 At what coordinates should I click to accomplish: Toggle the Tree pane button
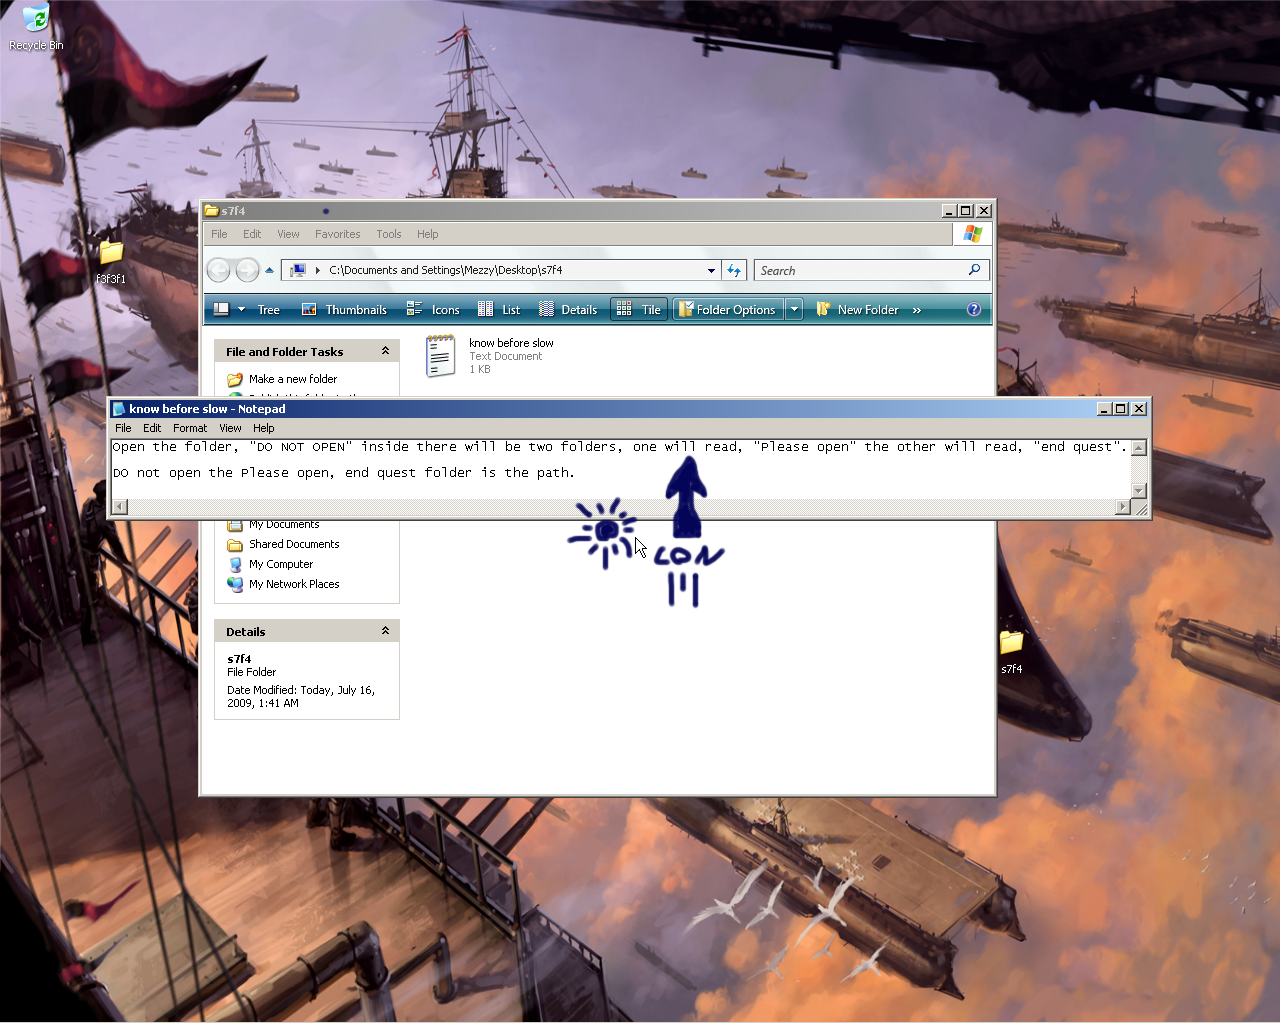257,310
